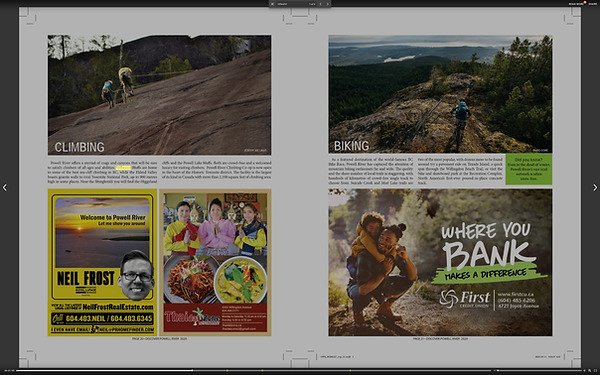Click the Share button at top right
600x375 pixels.
593,4
